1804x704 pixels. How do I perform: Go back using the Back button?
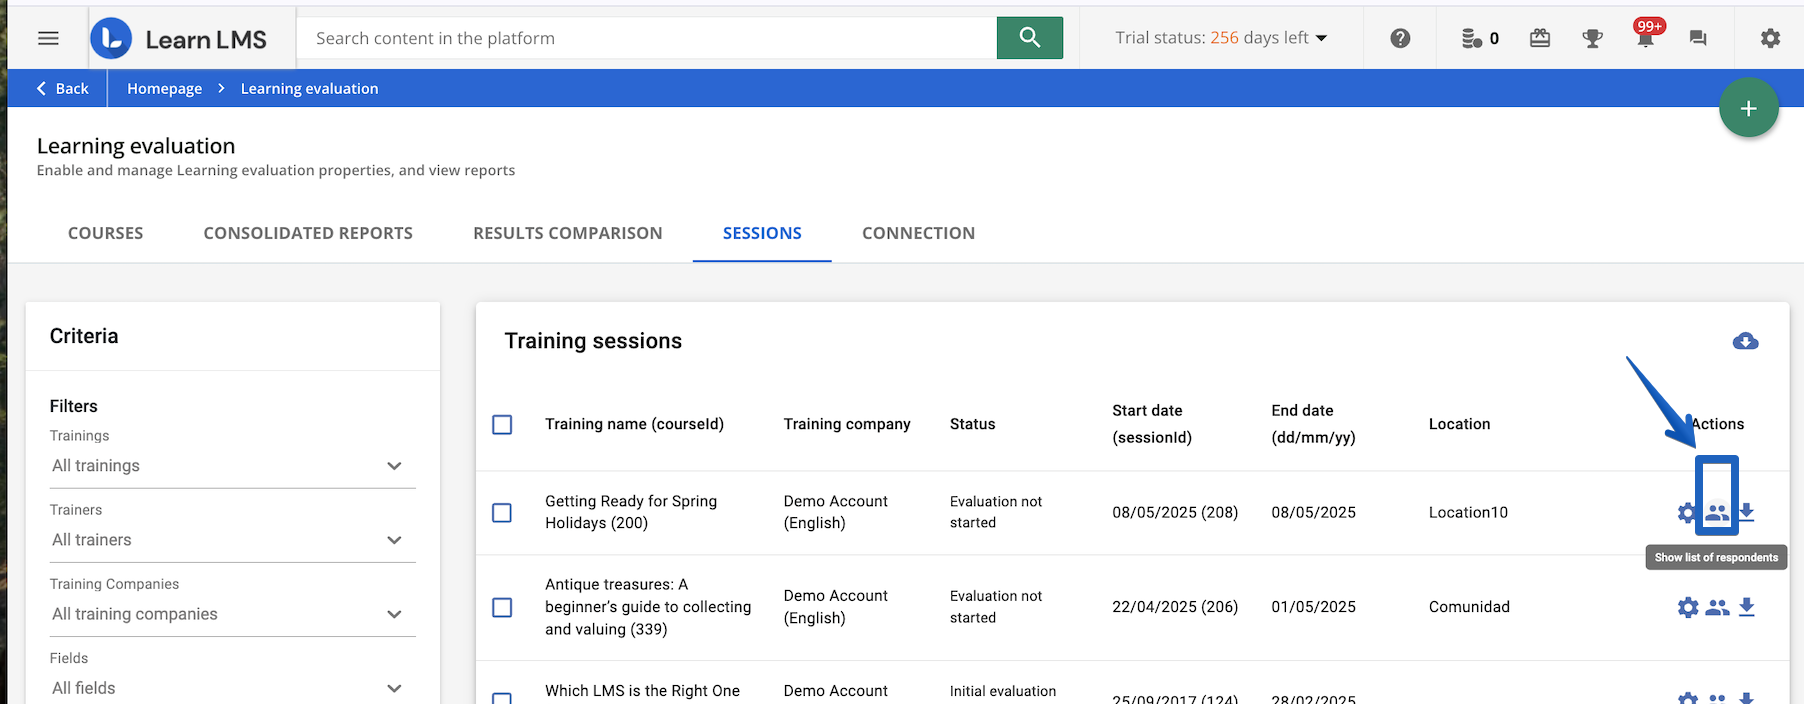click(62, 88)
